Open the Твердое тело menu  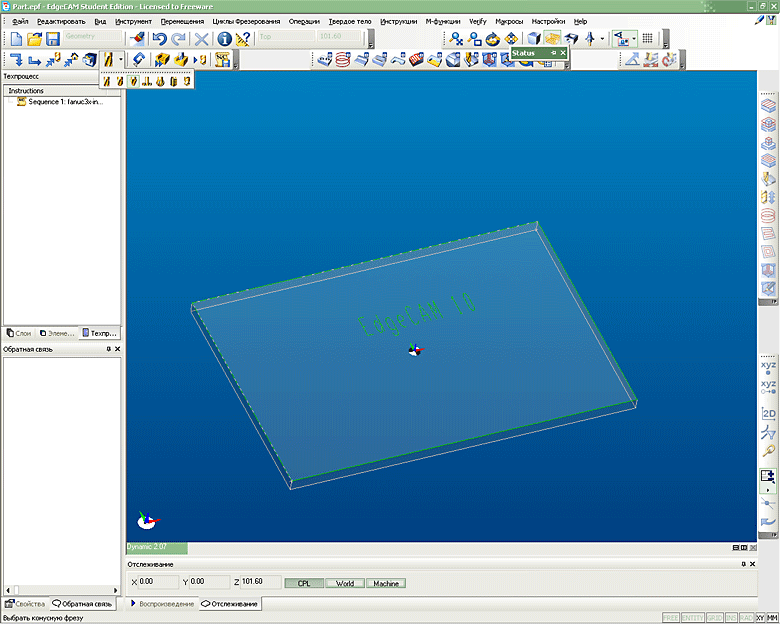[x=350, y=21]
